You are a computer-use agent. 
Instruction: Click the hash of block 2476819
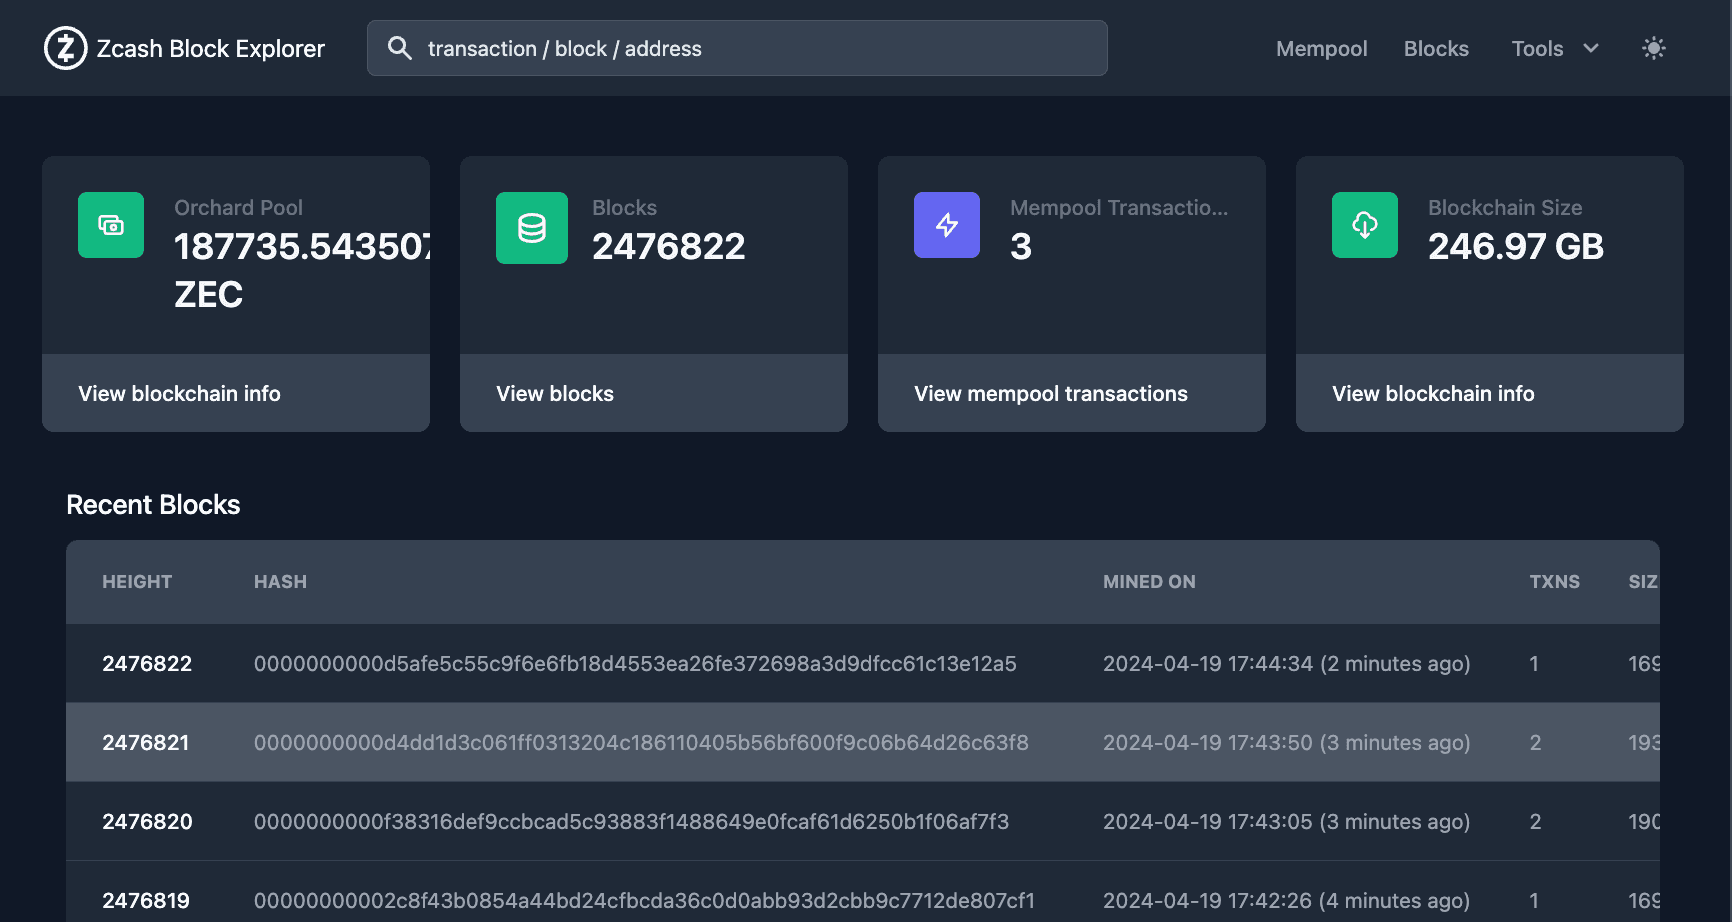coord(645,900)
